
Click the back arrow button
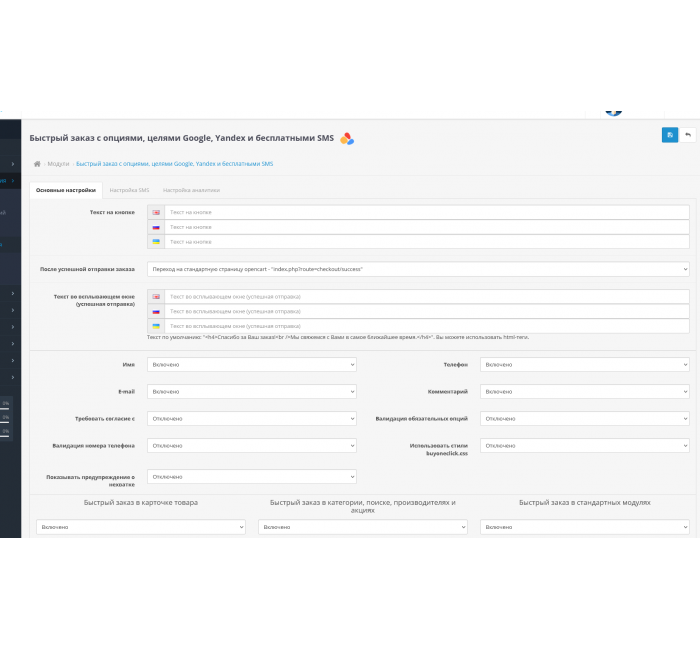click(x=688, y=135)
